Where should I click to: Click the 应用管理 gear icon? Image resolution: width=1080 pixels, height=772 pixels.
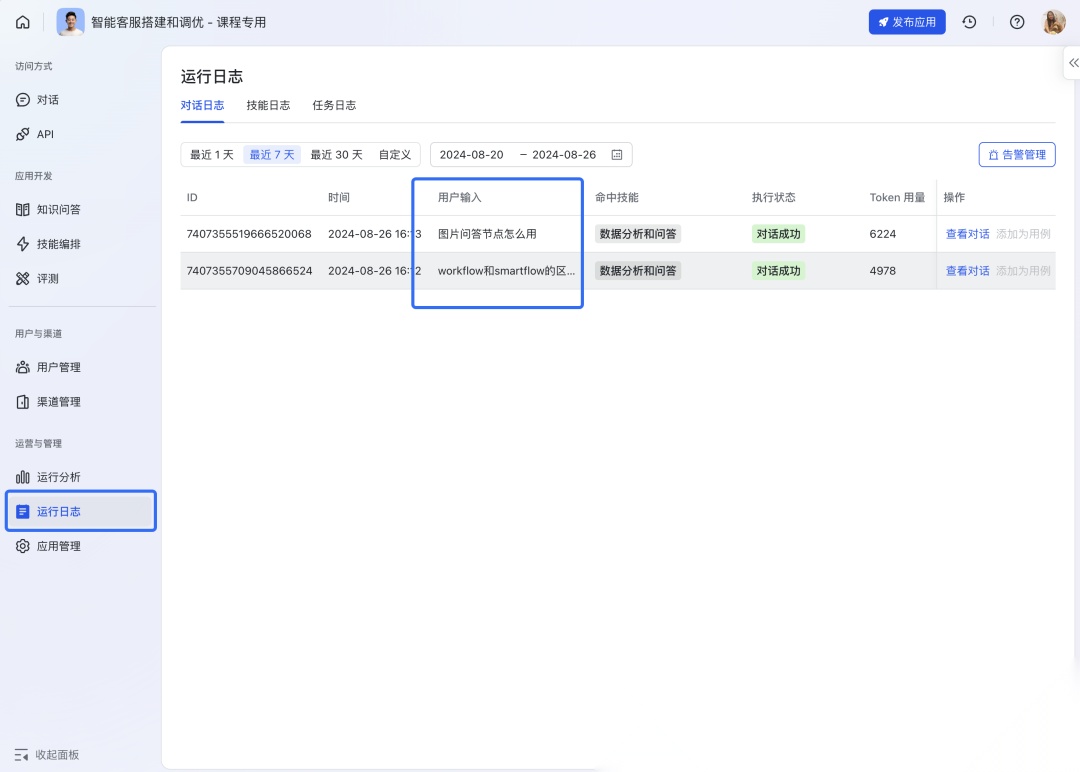pos(23,546)
